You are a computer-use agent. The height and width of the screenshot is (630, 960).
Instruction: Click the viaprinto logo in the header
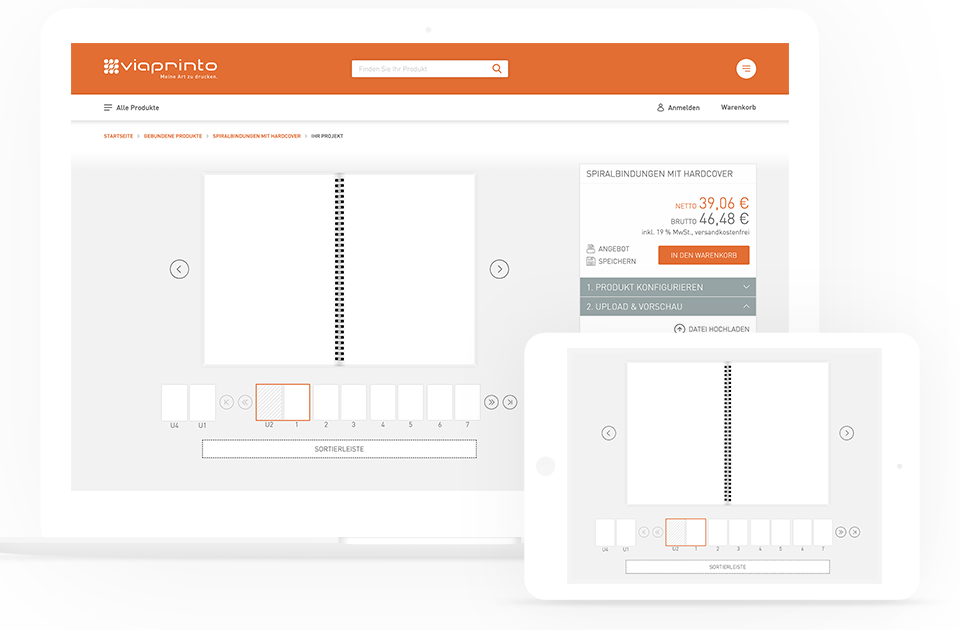[x=160, y=68]
